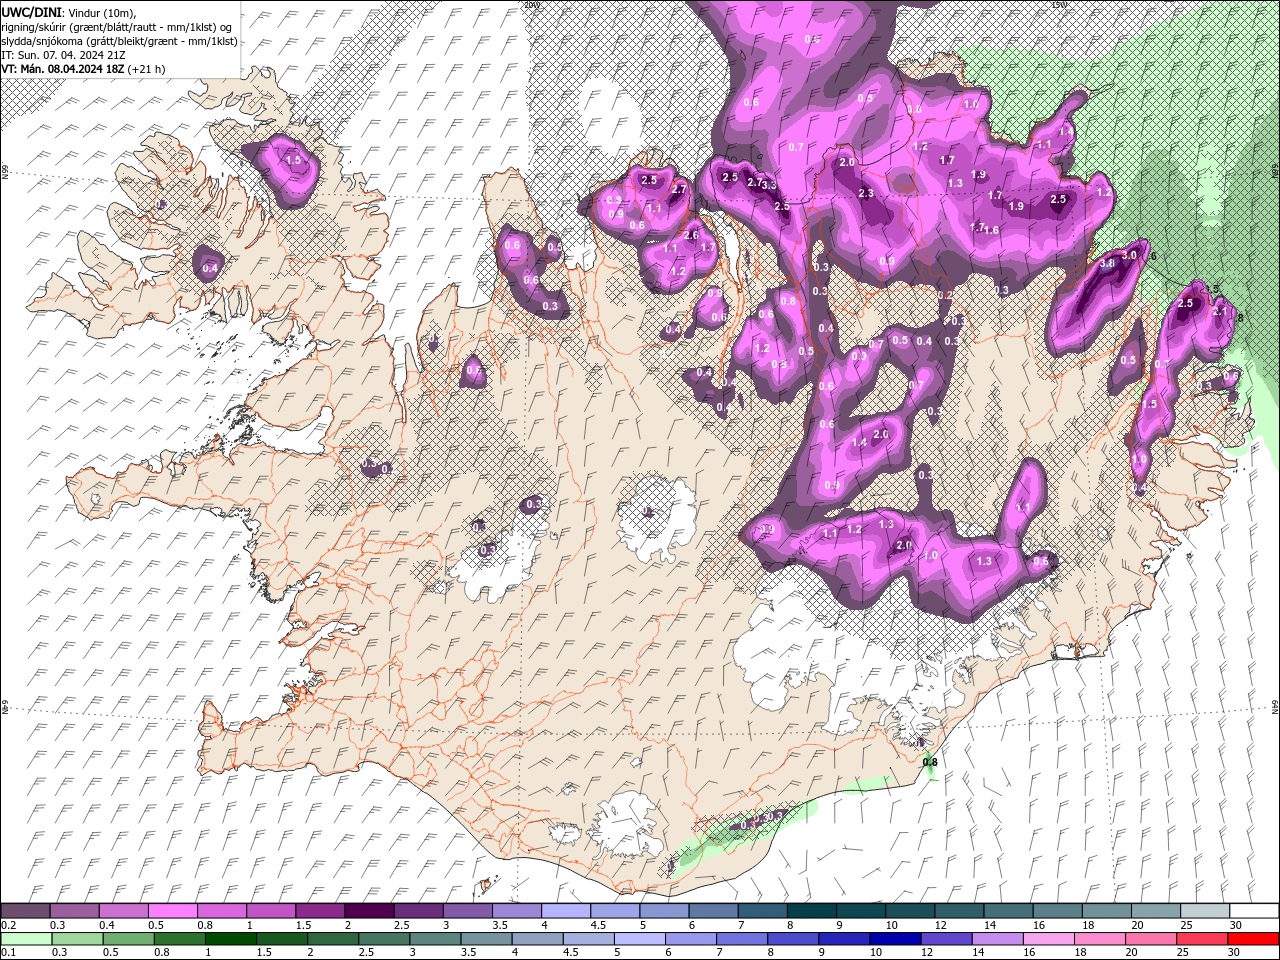Image resolution: width=1280 pixels, height=960 pixels.
Task: Select the 3.8 snowfall value on the map
Action: tap(1106, 264)
